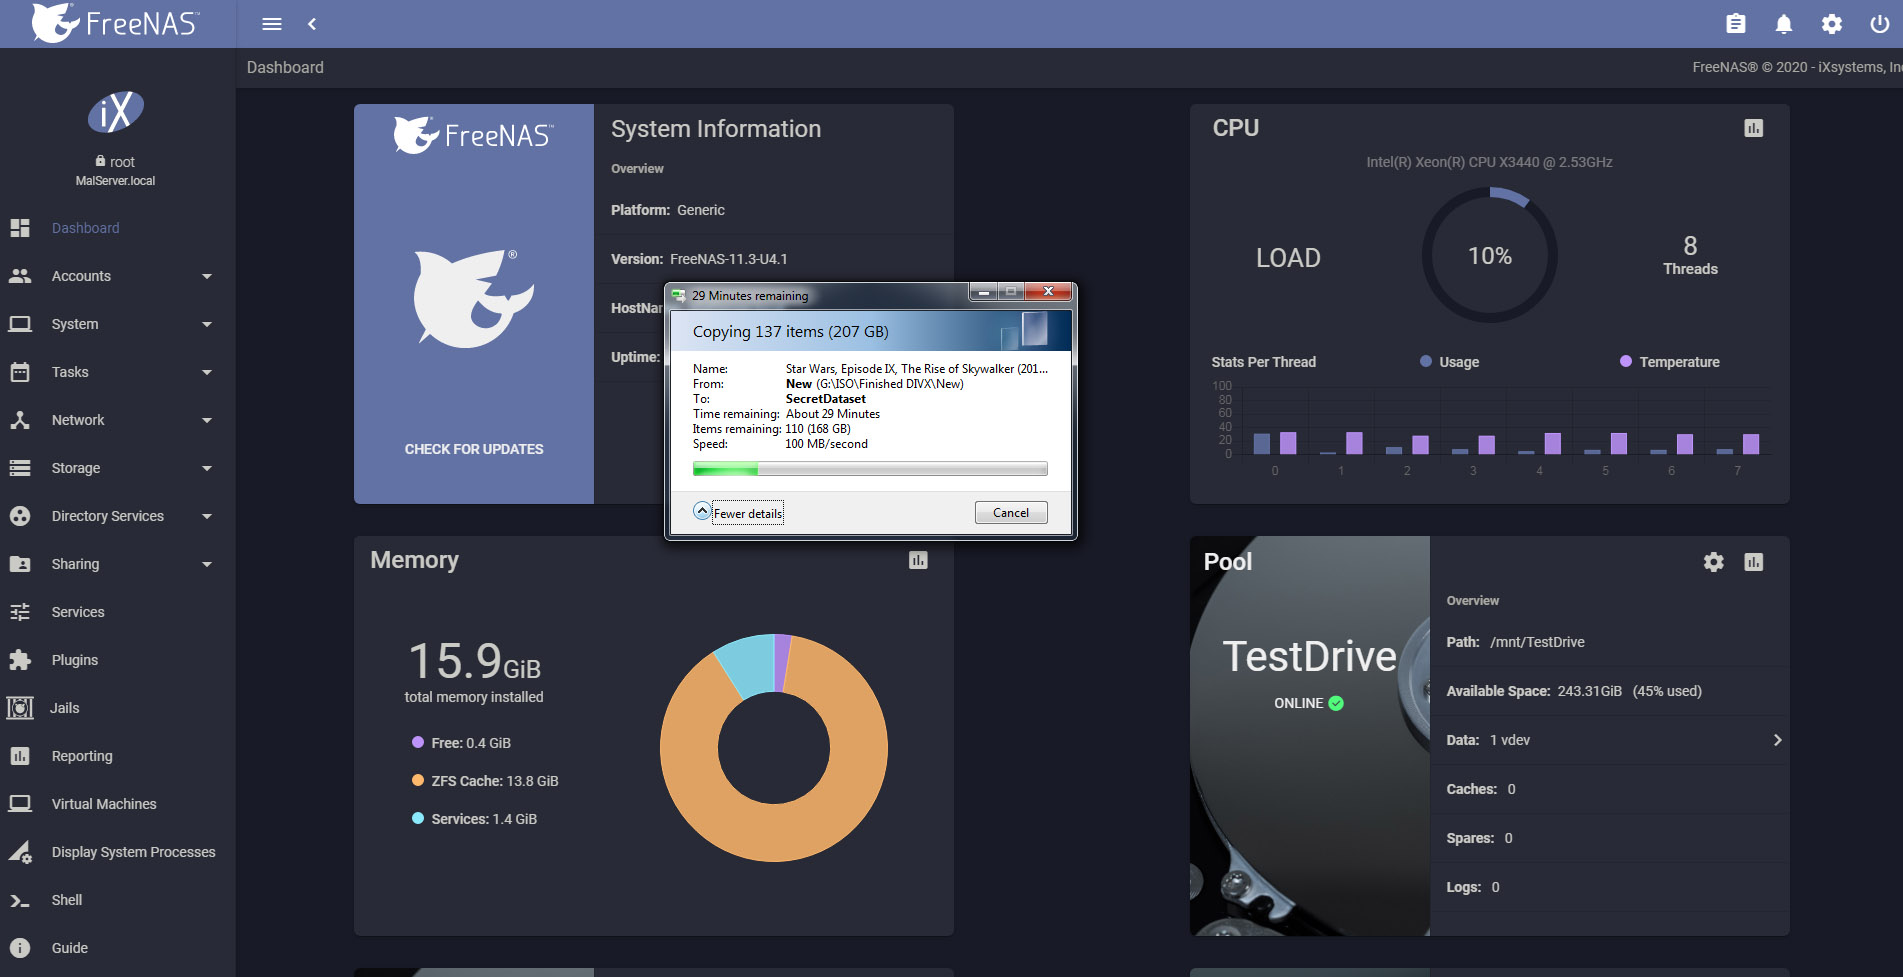Toggle Usage legend in CPU stats
The height and width of the screenshot is (977, 1903).
1449,362
